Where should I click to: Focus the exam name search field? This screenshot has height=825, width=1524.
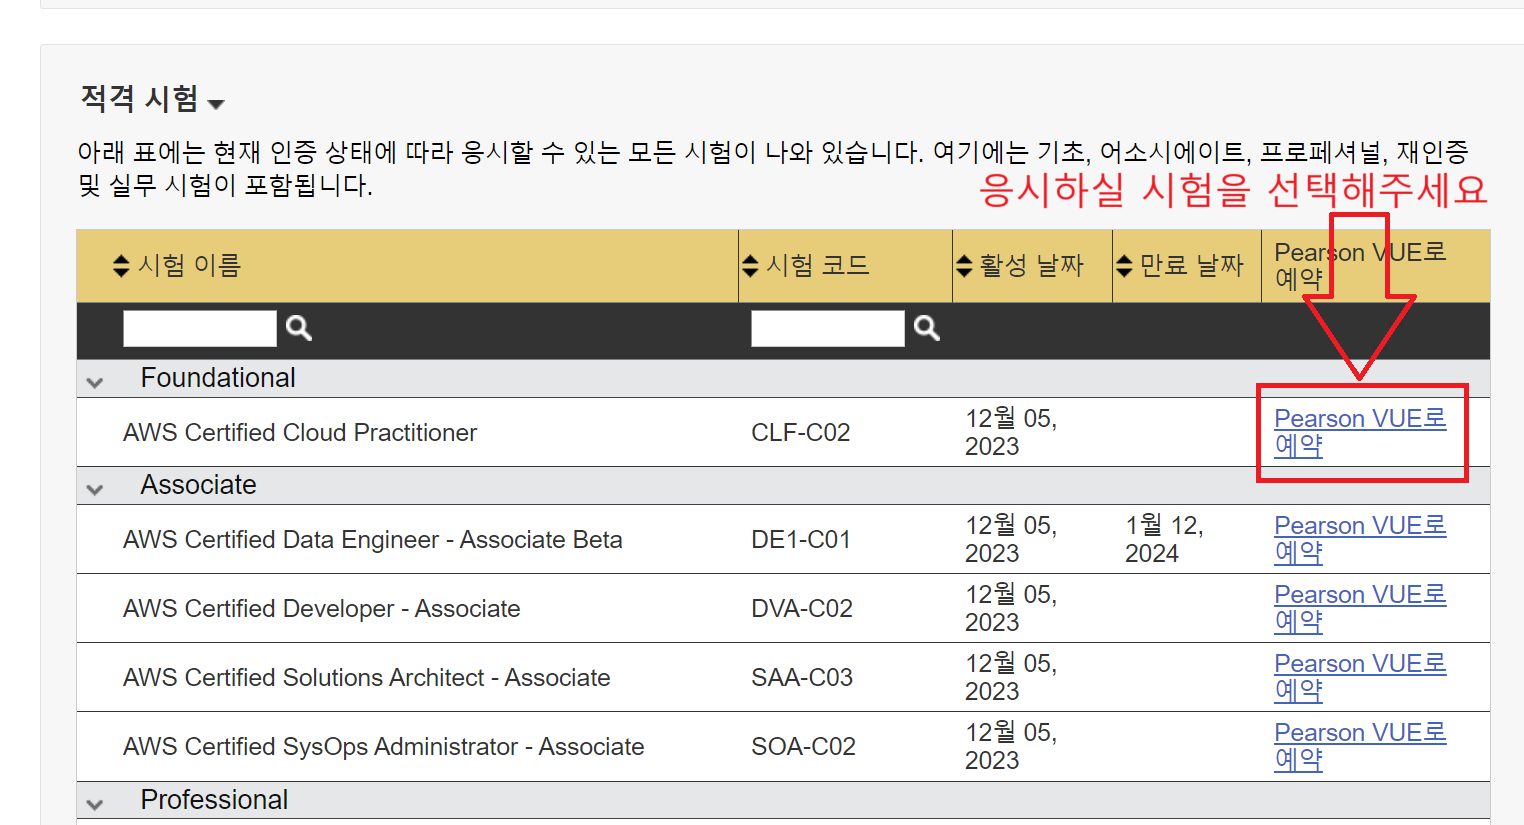pos(200,328)
